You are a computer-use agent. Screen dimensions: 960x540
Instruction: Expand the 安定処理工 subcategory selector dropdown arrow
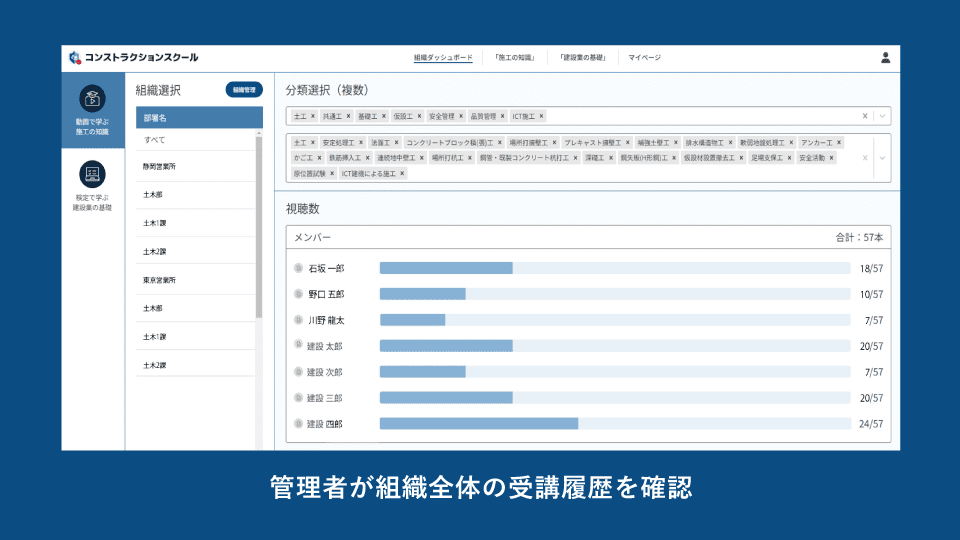(882, 158)
